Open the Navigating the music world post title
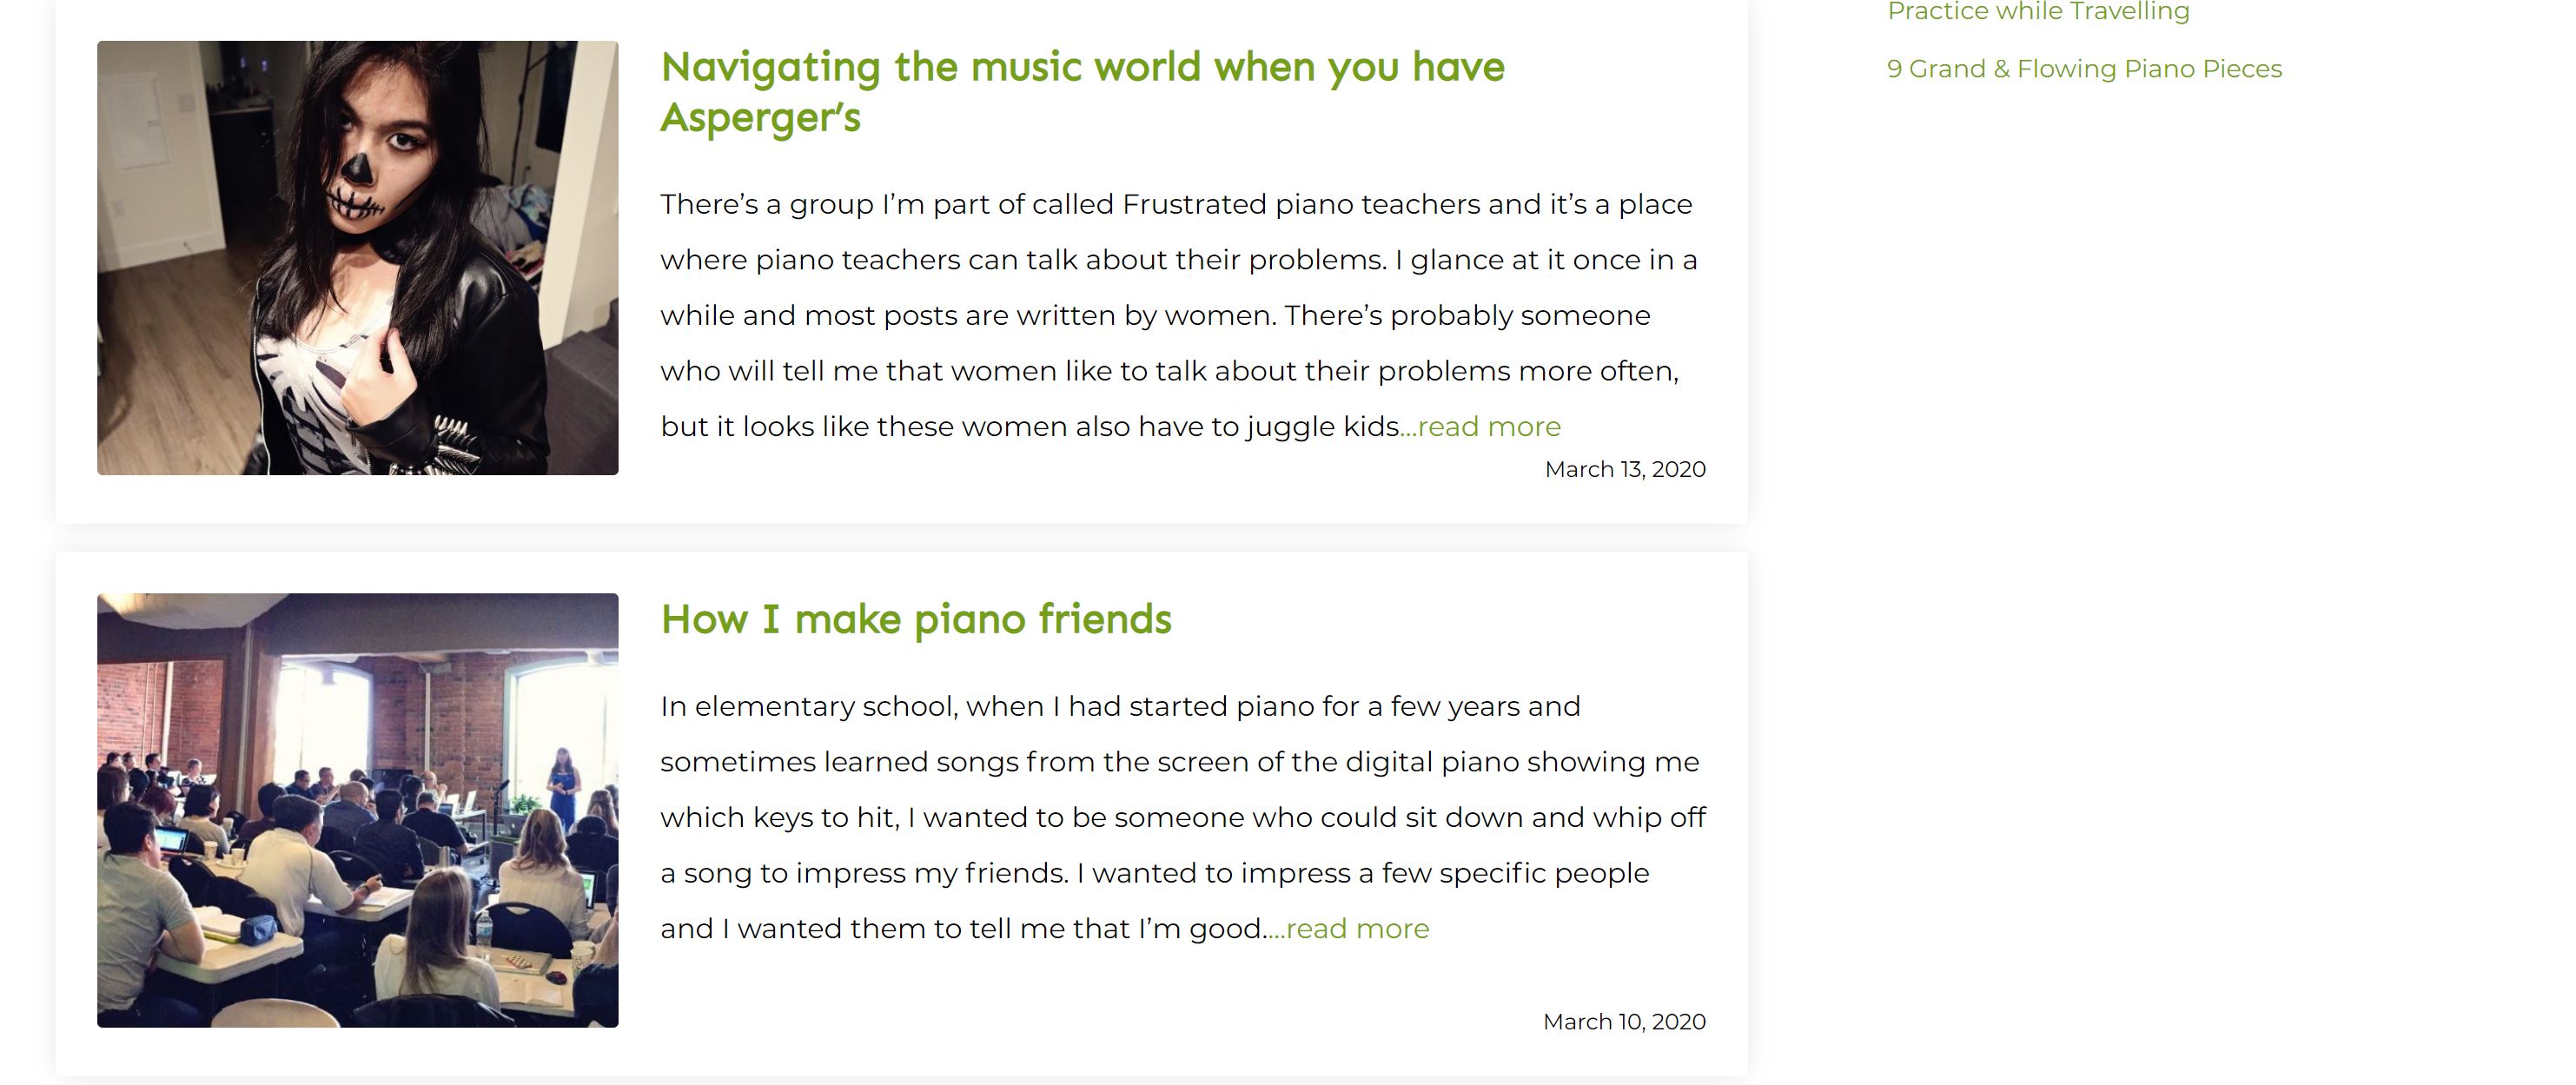Viewport: 2576px width, 1085px height. [x=1082, y=68]
